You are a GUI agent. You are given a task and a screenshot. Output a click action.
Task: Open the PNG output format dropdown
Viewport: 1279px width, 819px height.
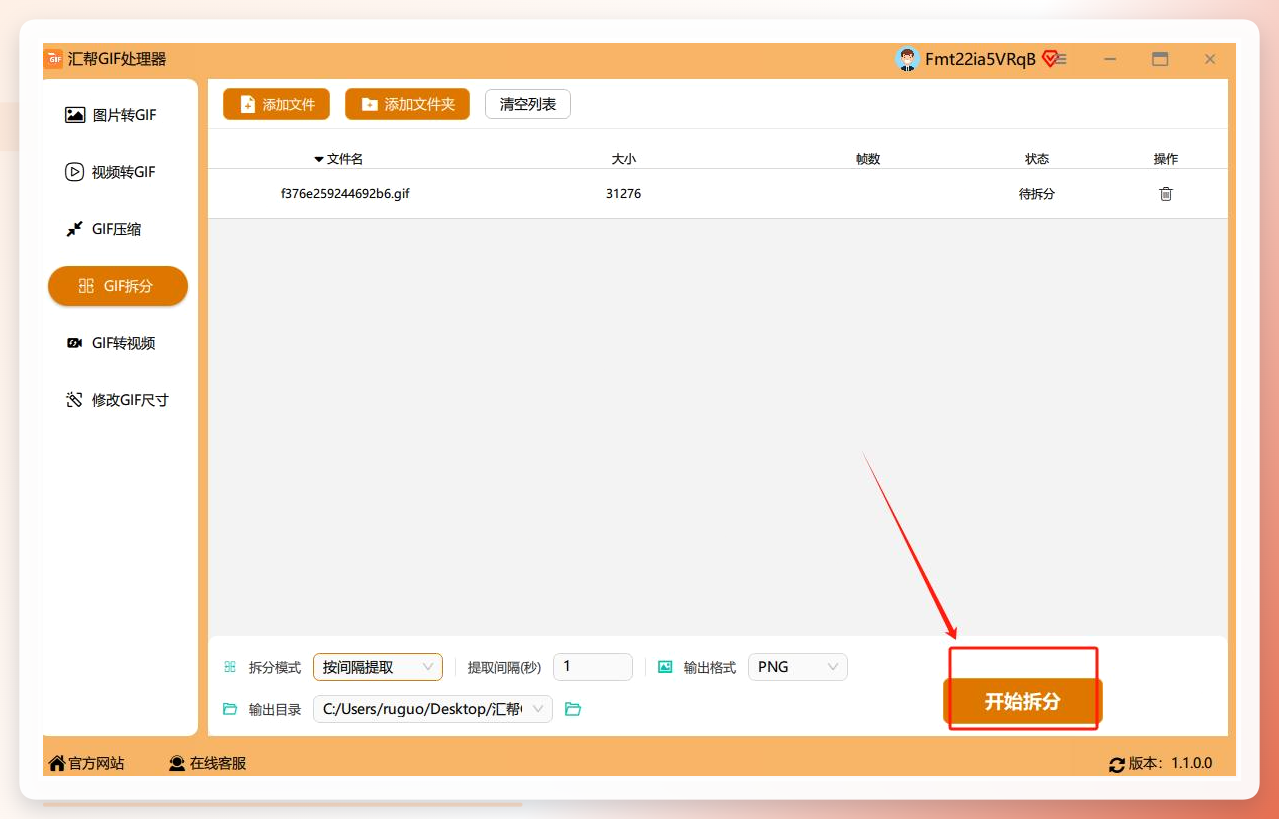(798, 667)
